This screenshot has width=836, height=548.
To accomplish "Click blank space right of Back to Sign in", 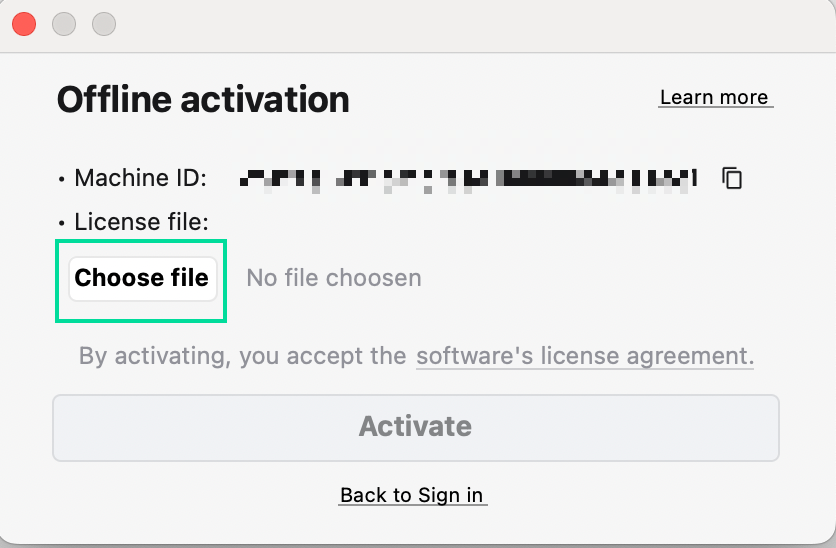I will click(x=650, y=495).
